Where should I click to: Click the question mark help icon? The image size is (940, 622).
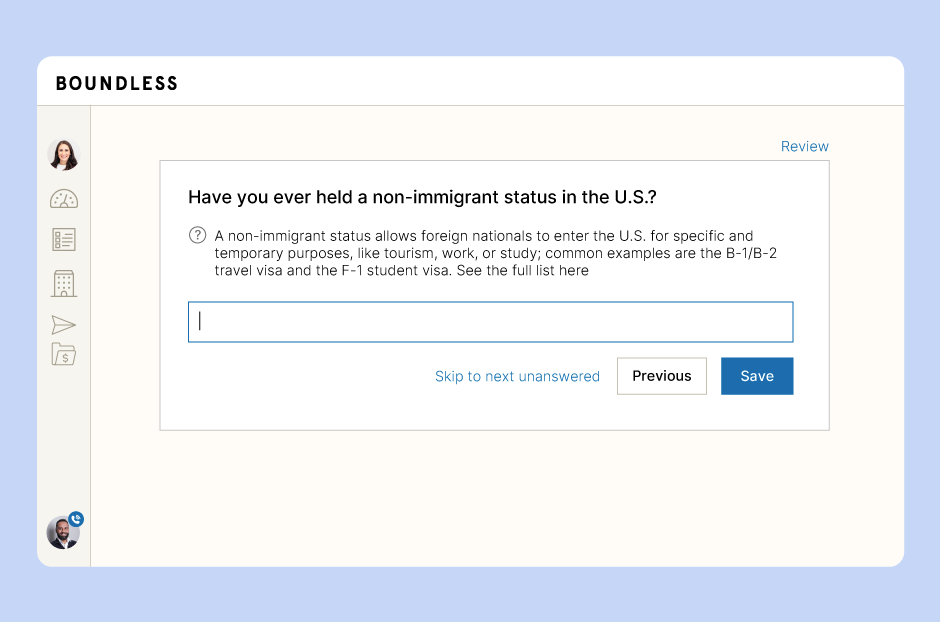point(197,235)
